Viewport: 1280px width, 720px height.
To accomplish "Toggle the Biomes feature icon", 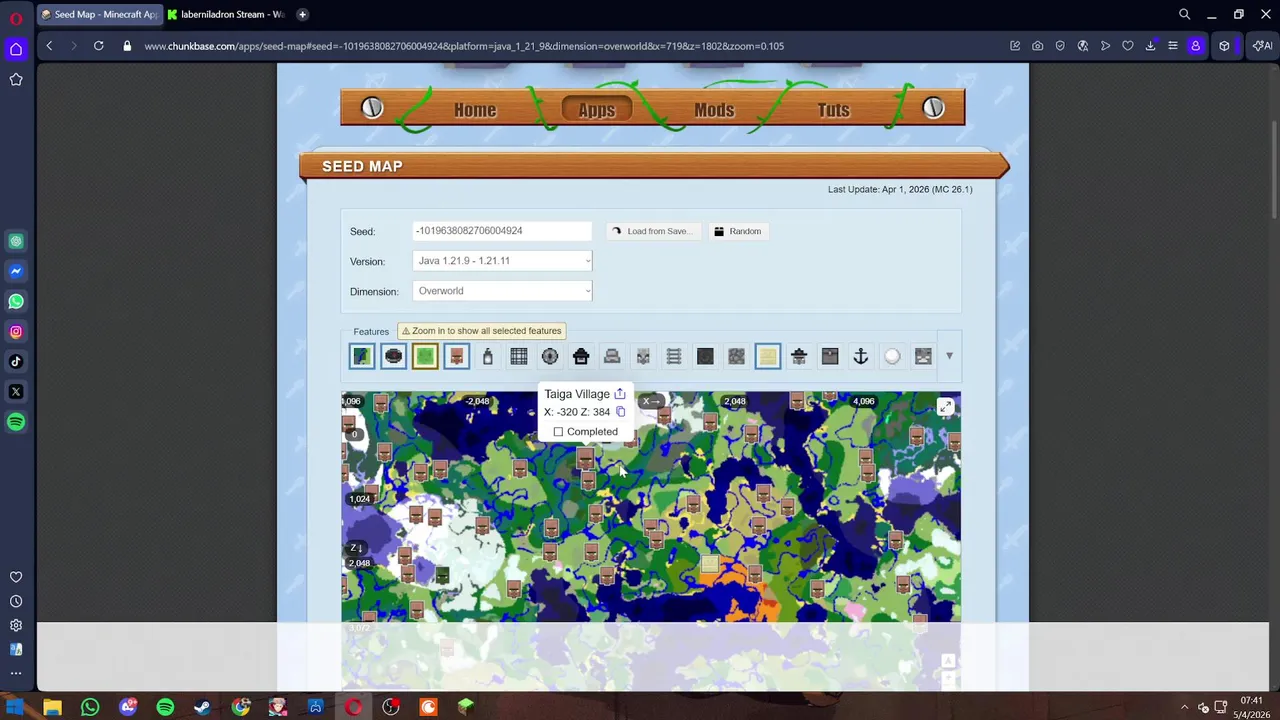I will click(x=362, y=356).
